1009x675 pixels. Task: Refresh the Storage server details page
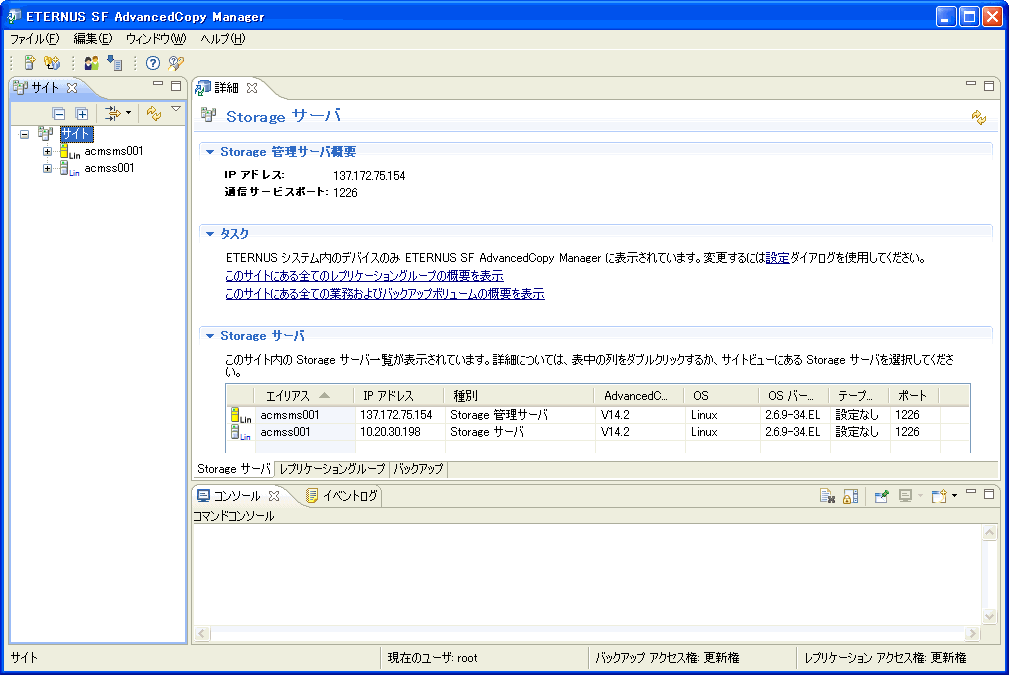tap(978, 117)
